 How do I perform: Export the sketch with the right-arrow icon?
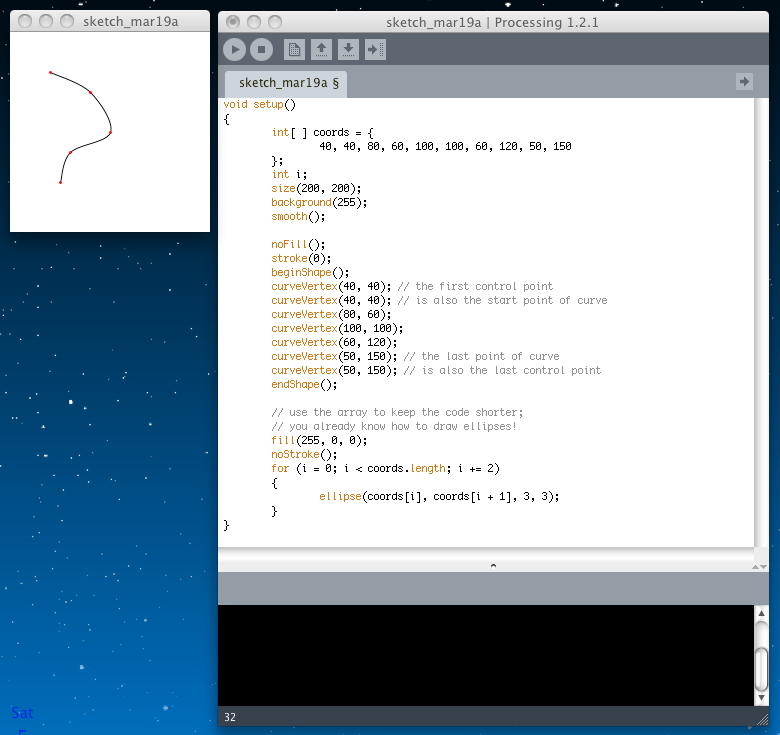click(x=375, y=49)
